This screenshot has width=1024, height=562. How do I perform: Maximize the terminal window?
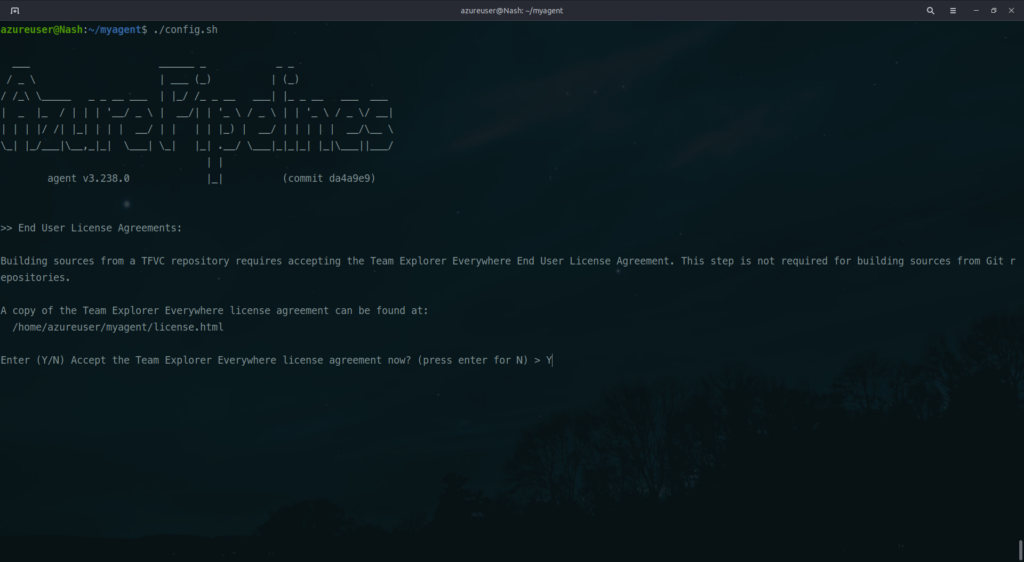993,10
